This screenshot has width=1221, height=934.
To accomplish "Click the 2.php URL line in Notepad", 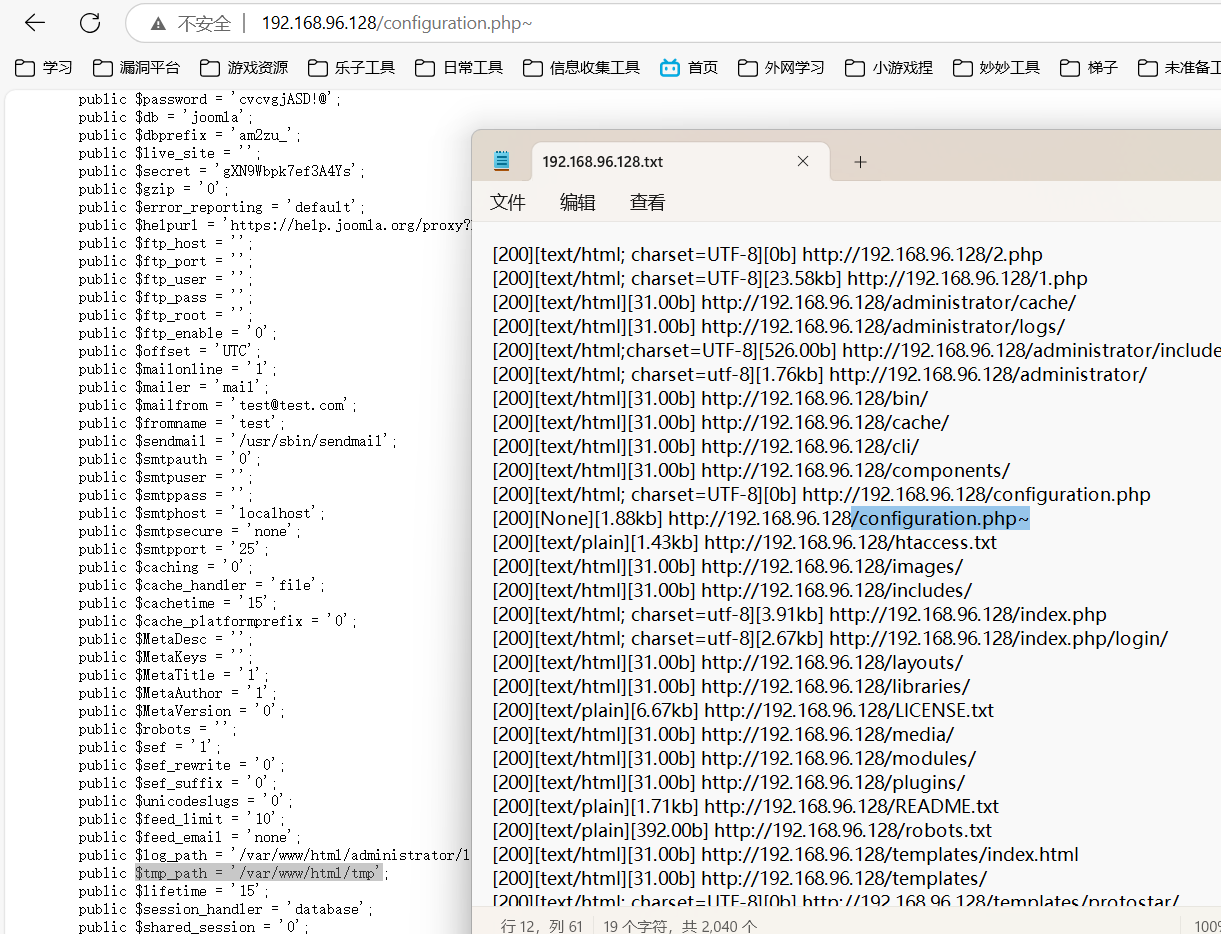I will pyautogui.click(x=768, y=254).
